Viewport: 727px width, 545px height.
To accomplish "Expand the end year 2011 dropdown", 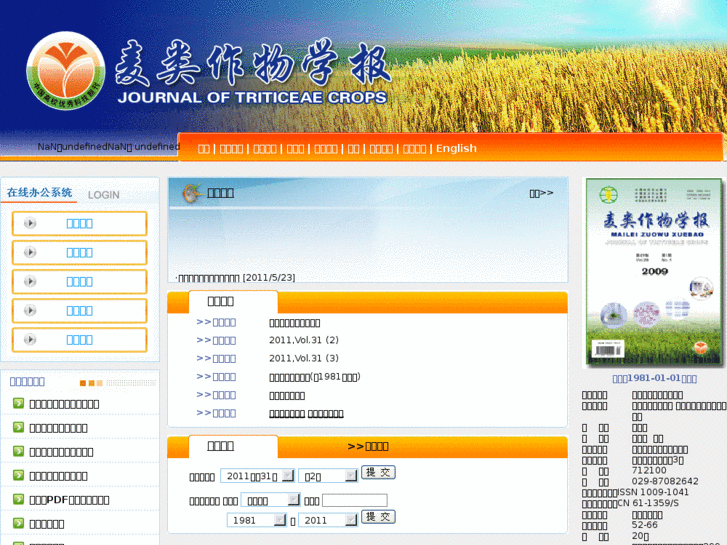I will 328,520.
